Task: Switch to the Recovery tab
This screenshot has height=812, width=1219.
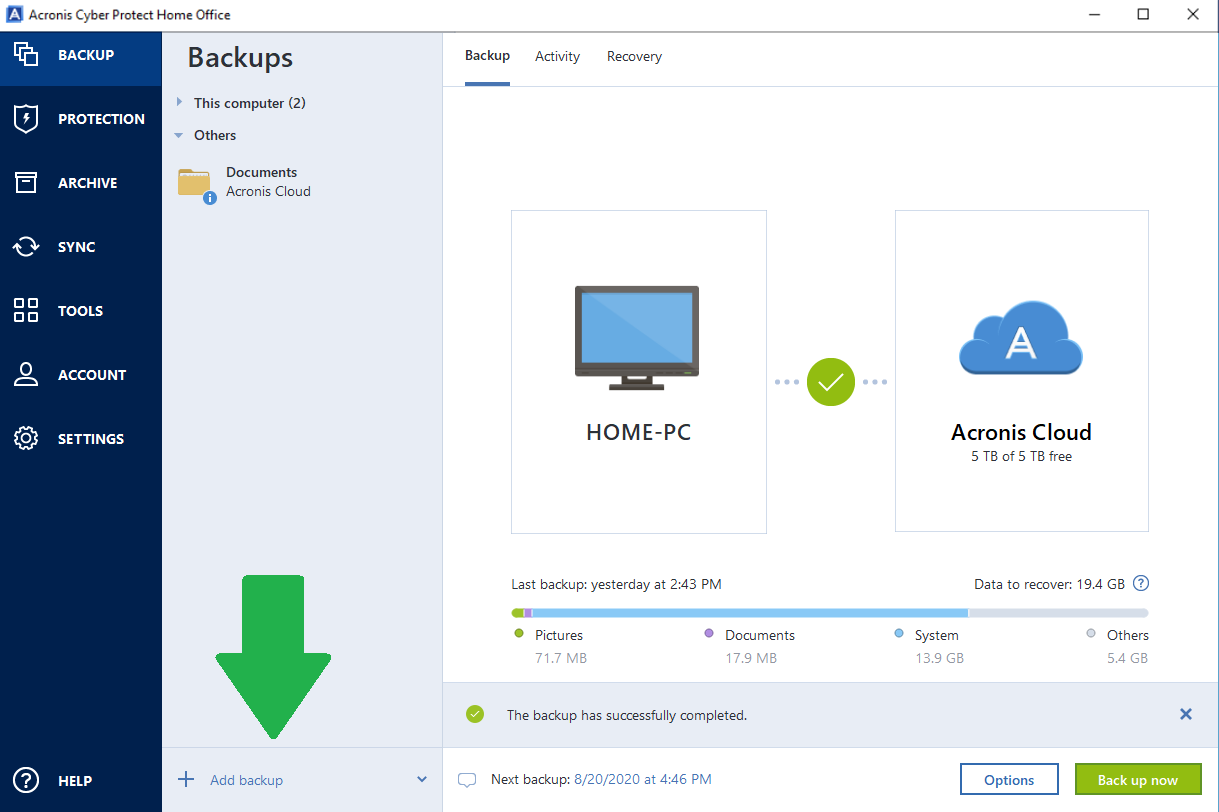Action: click(634, 56)
